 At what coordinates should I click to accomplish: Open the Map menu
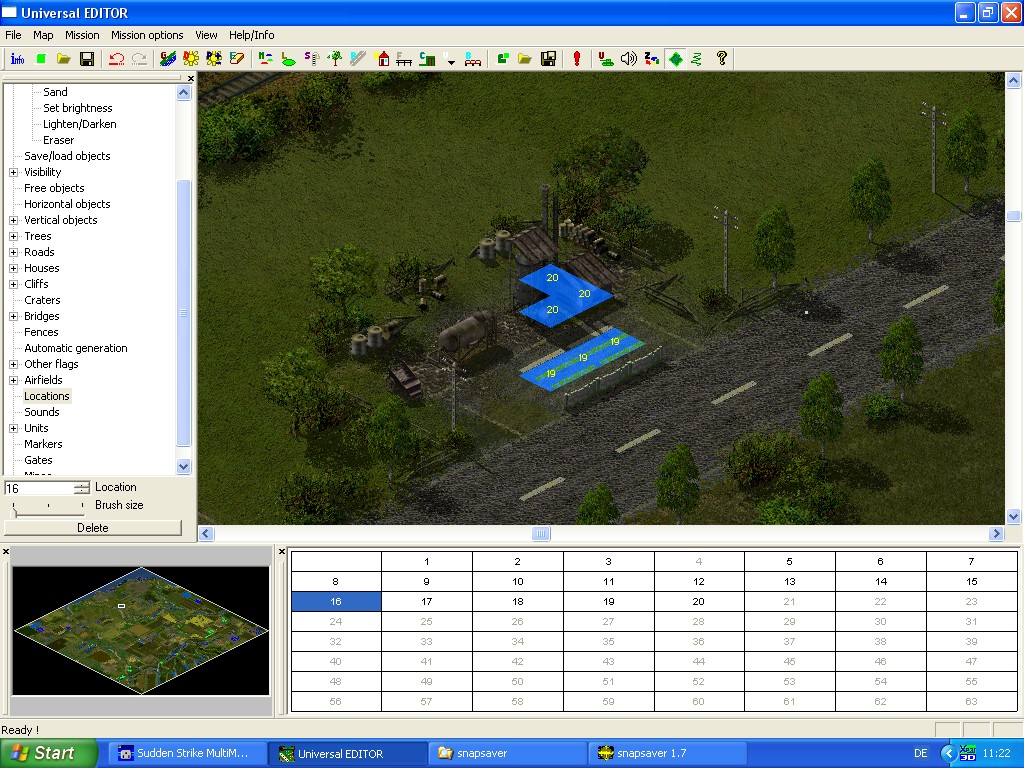coord(43,35)
